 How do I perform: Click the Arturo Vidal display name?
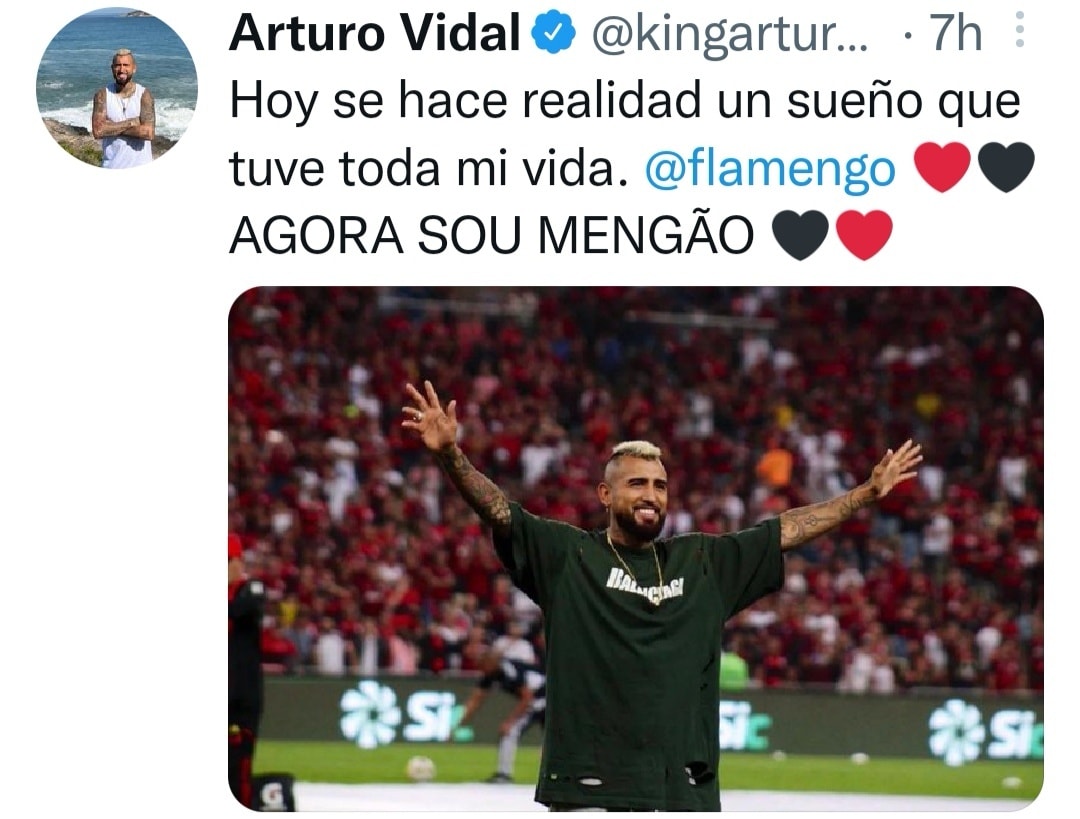(x=375, y=33)
